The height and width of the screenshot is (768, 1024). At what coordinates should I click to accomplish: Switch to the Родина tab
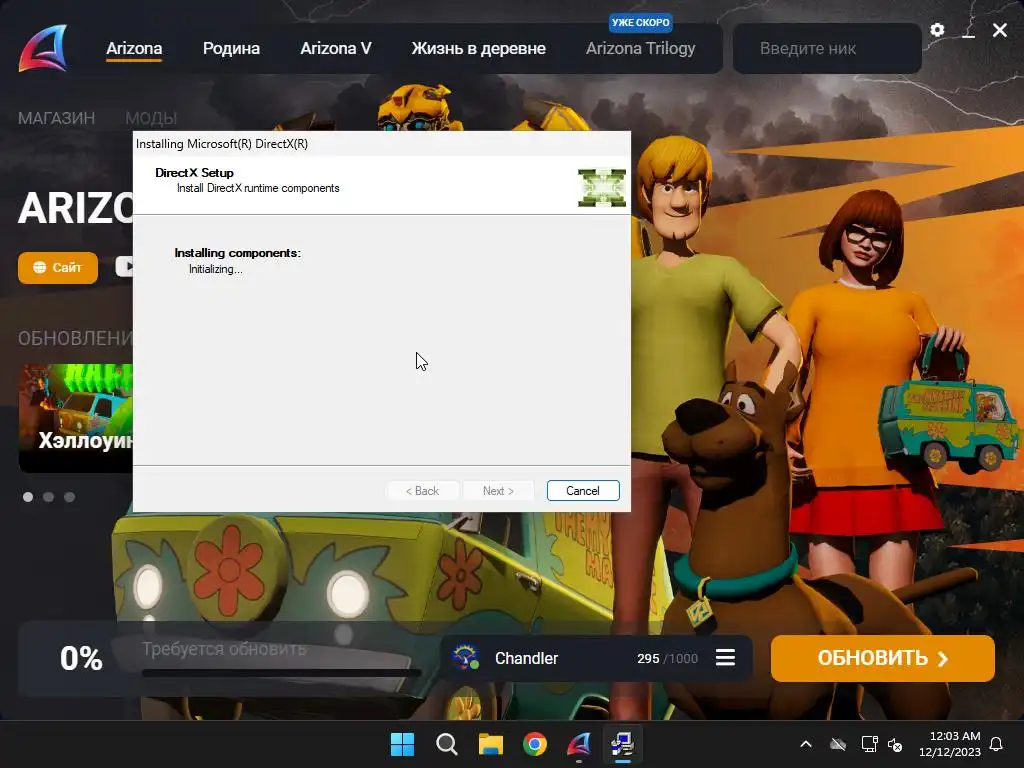click(231, 48)
